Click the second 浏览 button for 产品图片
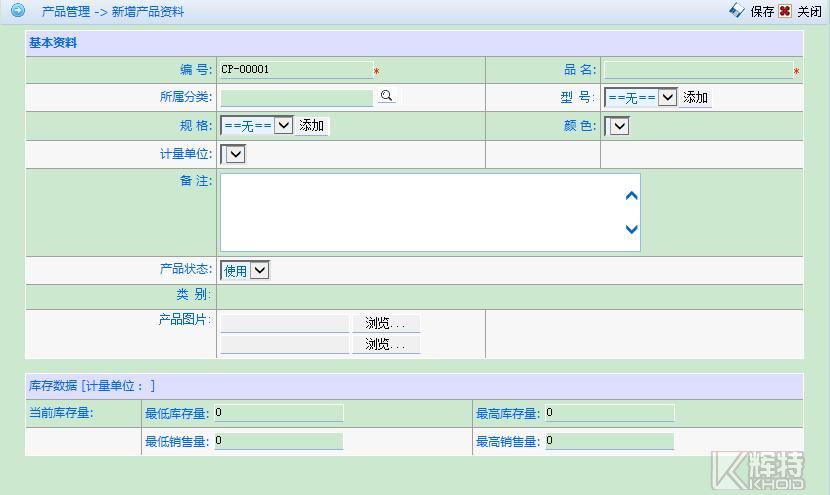830x495 pixels. tap(385, 345)
